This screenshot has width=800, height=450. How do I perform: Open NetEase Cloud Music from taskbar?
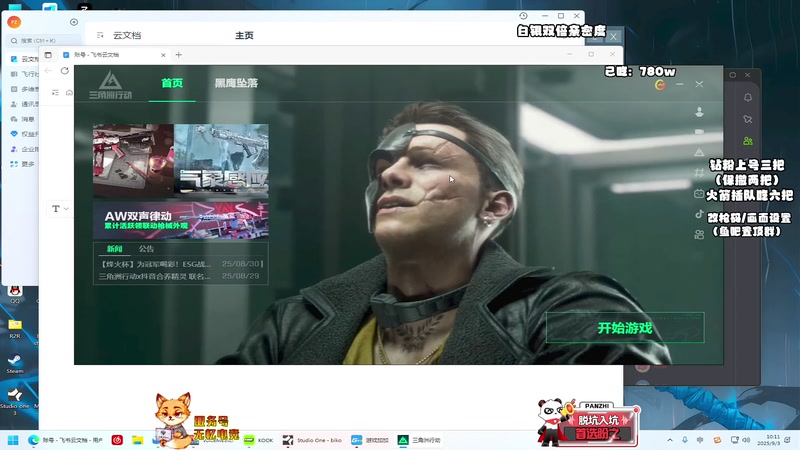tap(117, 440)
